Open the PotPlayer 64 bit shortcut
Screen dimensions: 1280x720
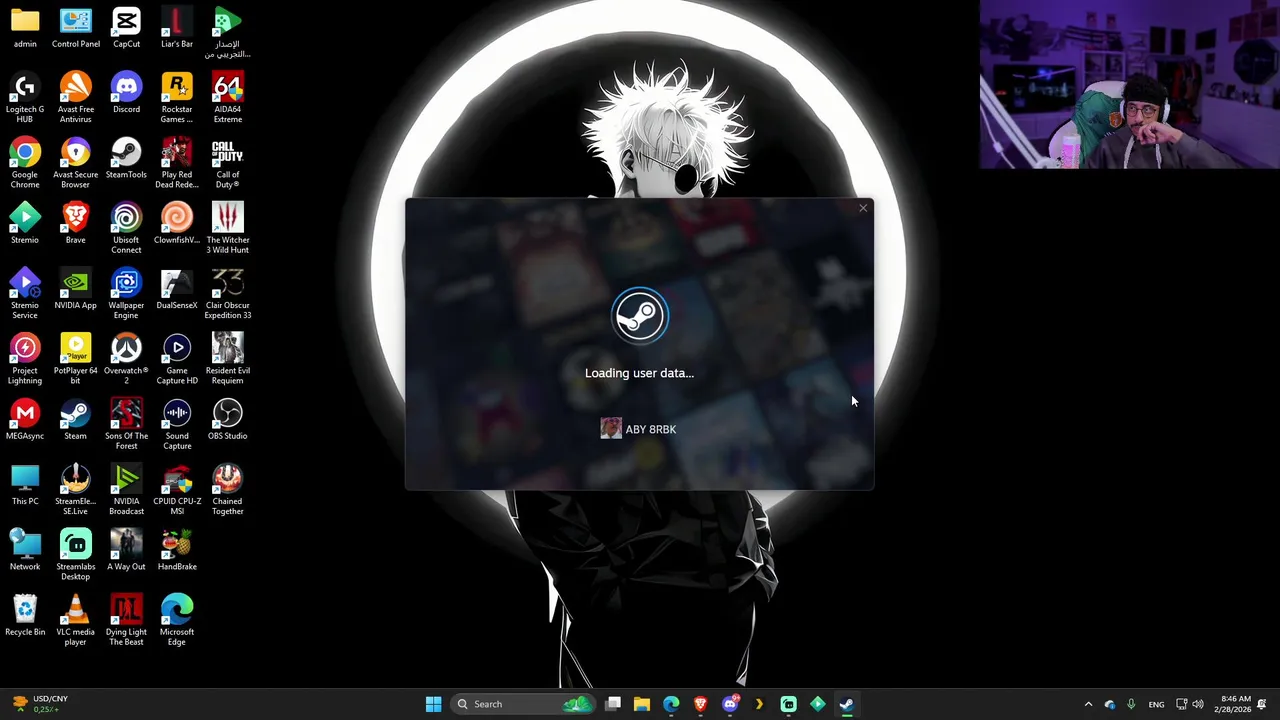coord(76,358)
